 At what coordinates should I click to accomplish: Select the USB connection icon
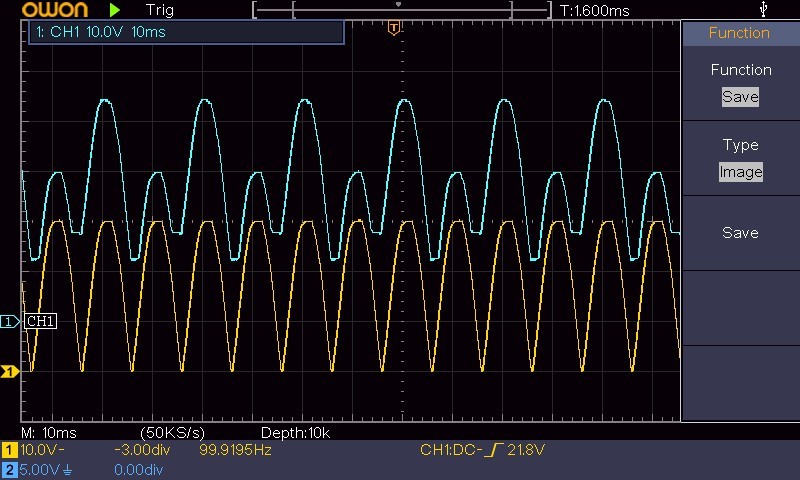coord(763,9)
